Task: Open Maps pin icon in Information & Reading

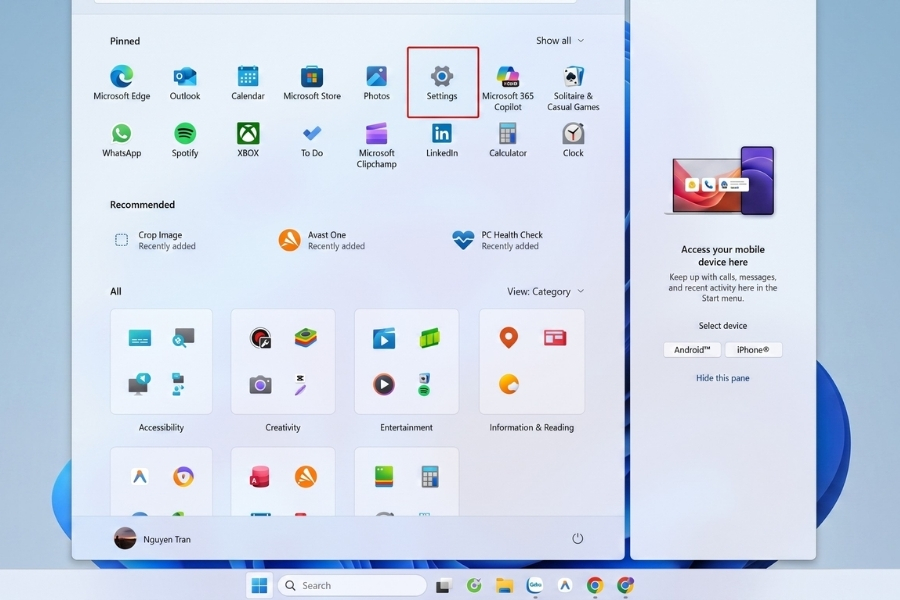Action: click(509, 338)
